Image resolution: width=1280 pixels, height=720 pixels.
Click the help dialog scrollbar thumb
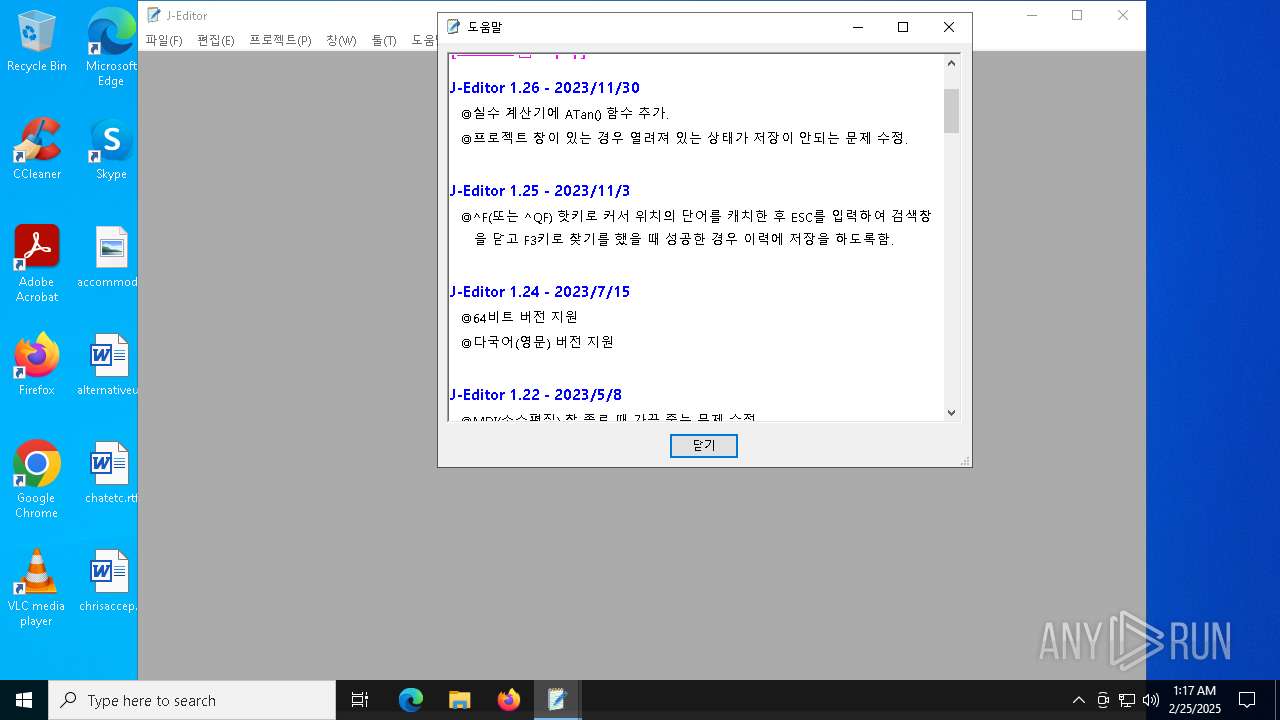951,111
